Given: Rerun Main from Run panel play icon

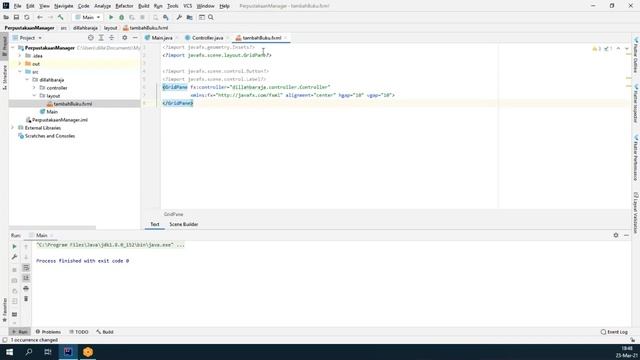Looking at the screenshot, I should (x=14, y=247).
